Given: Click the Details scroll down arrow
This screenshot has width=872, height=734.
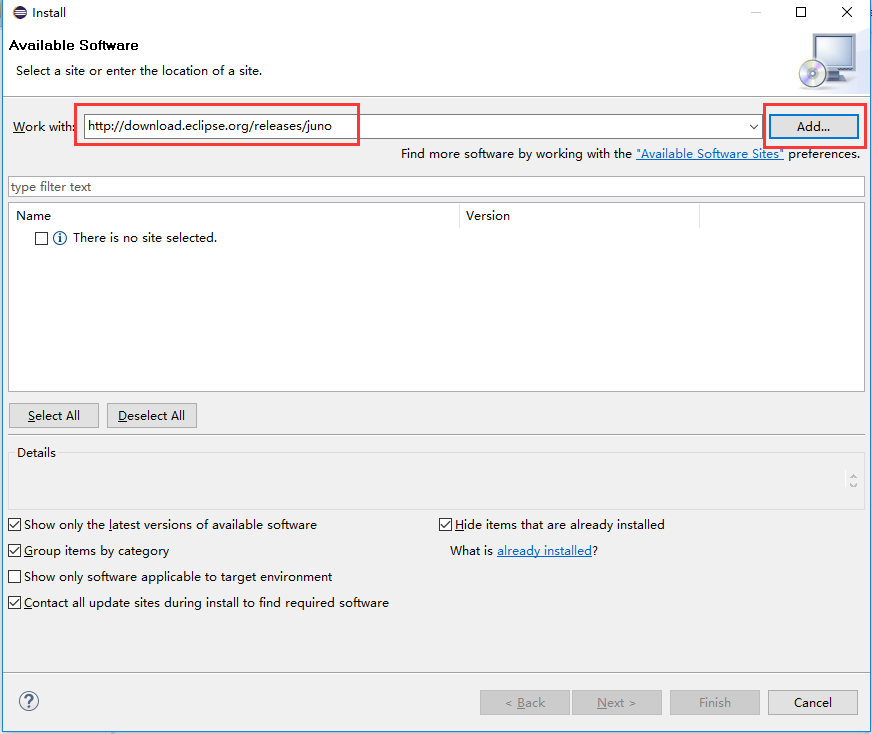Looking at the screenshot, I should coord(853,484).
